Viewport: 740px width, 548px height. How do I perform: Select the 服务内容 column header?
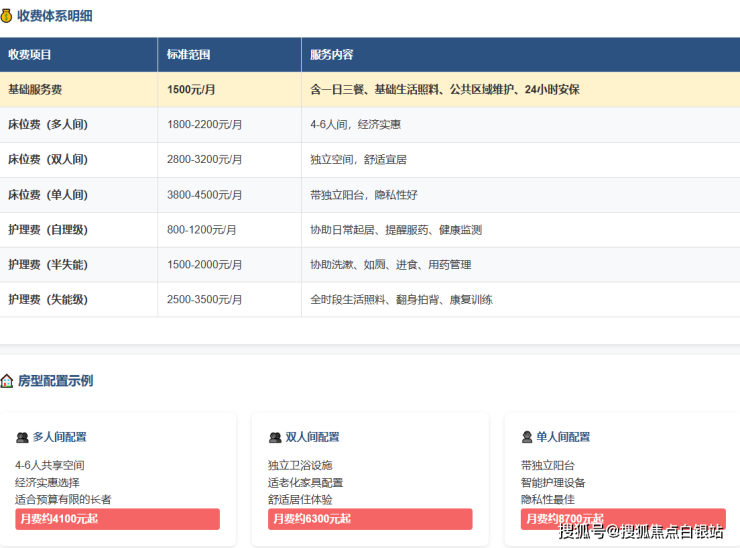pos(331,54)
